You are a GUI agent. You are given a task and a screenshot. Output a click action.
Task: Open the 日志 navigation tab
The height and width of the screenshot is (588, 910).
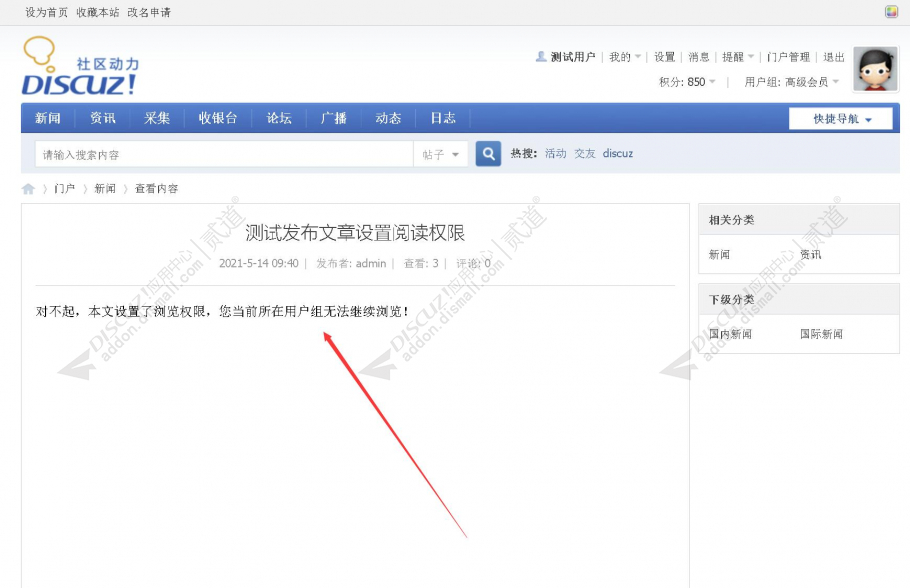coord(443,118)
